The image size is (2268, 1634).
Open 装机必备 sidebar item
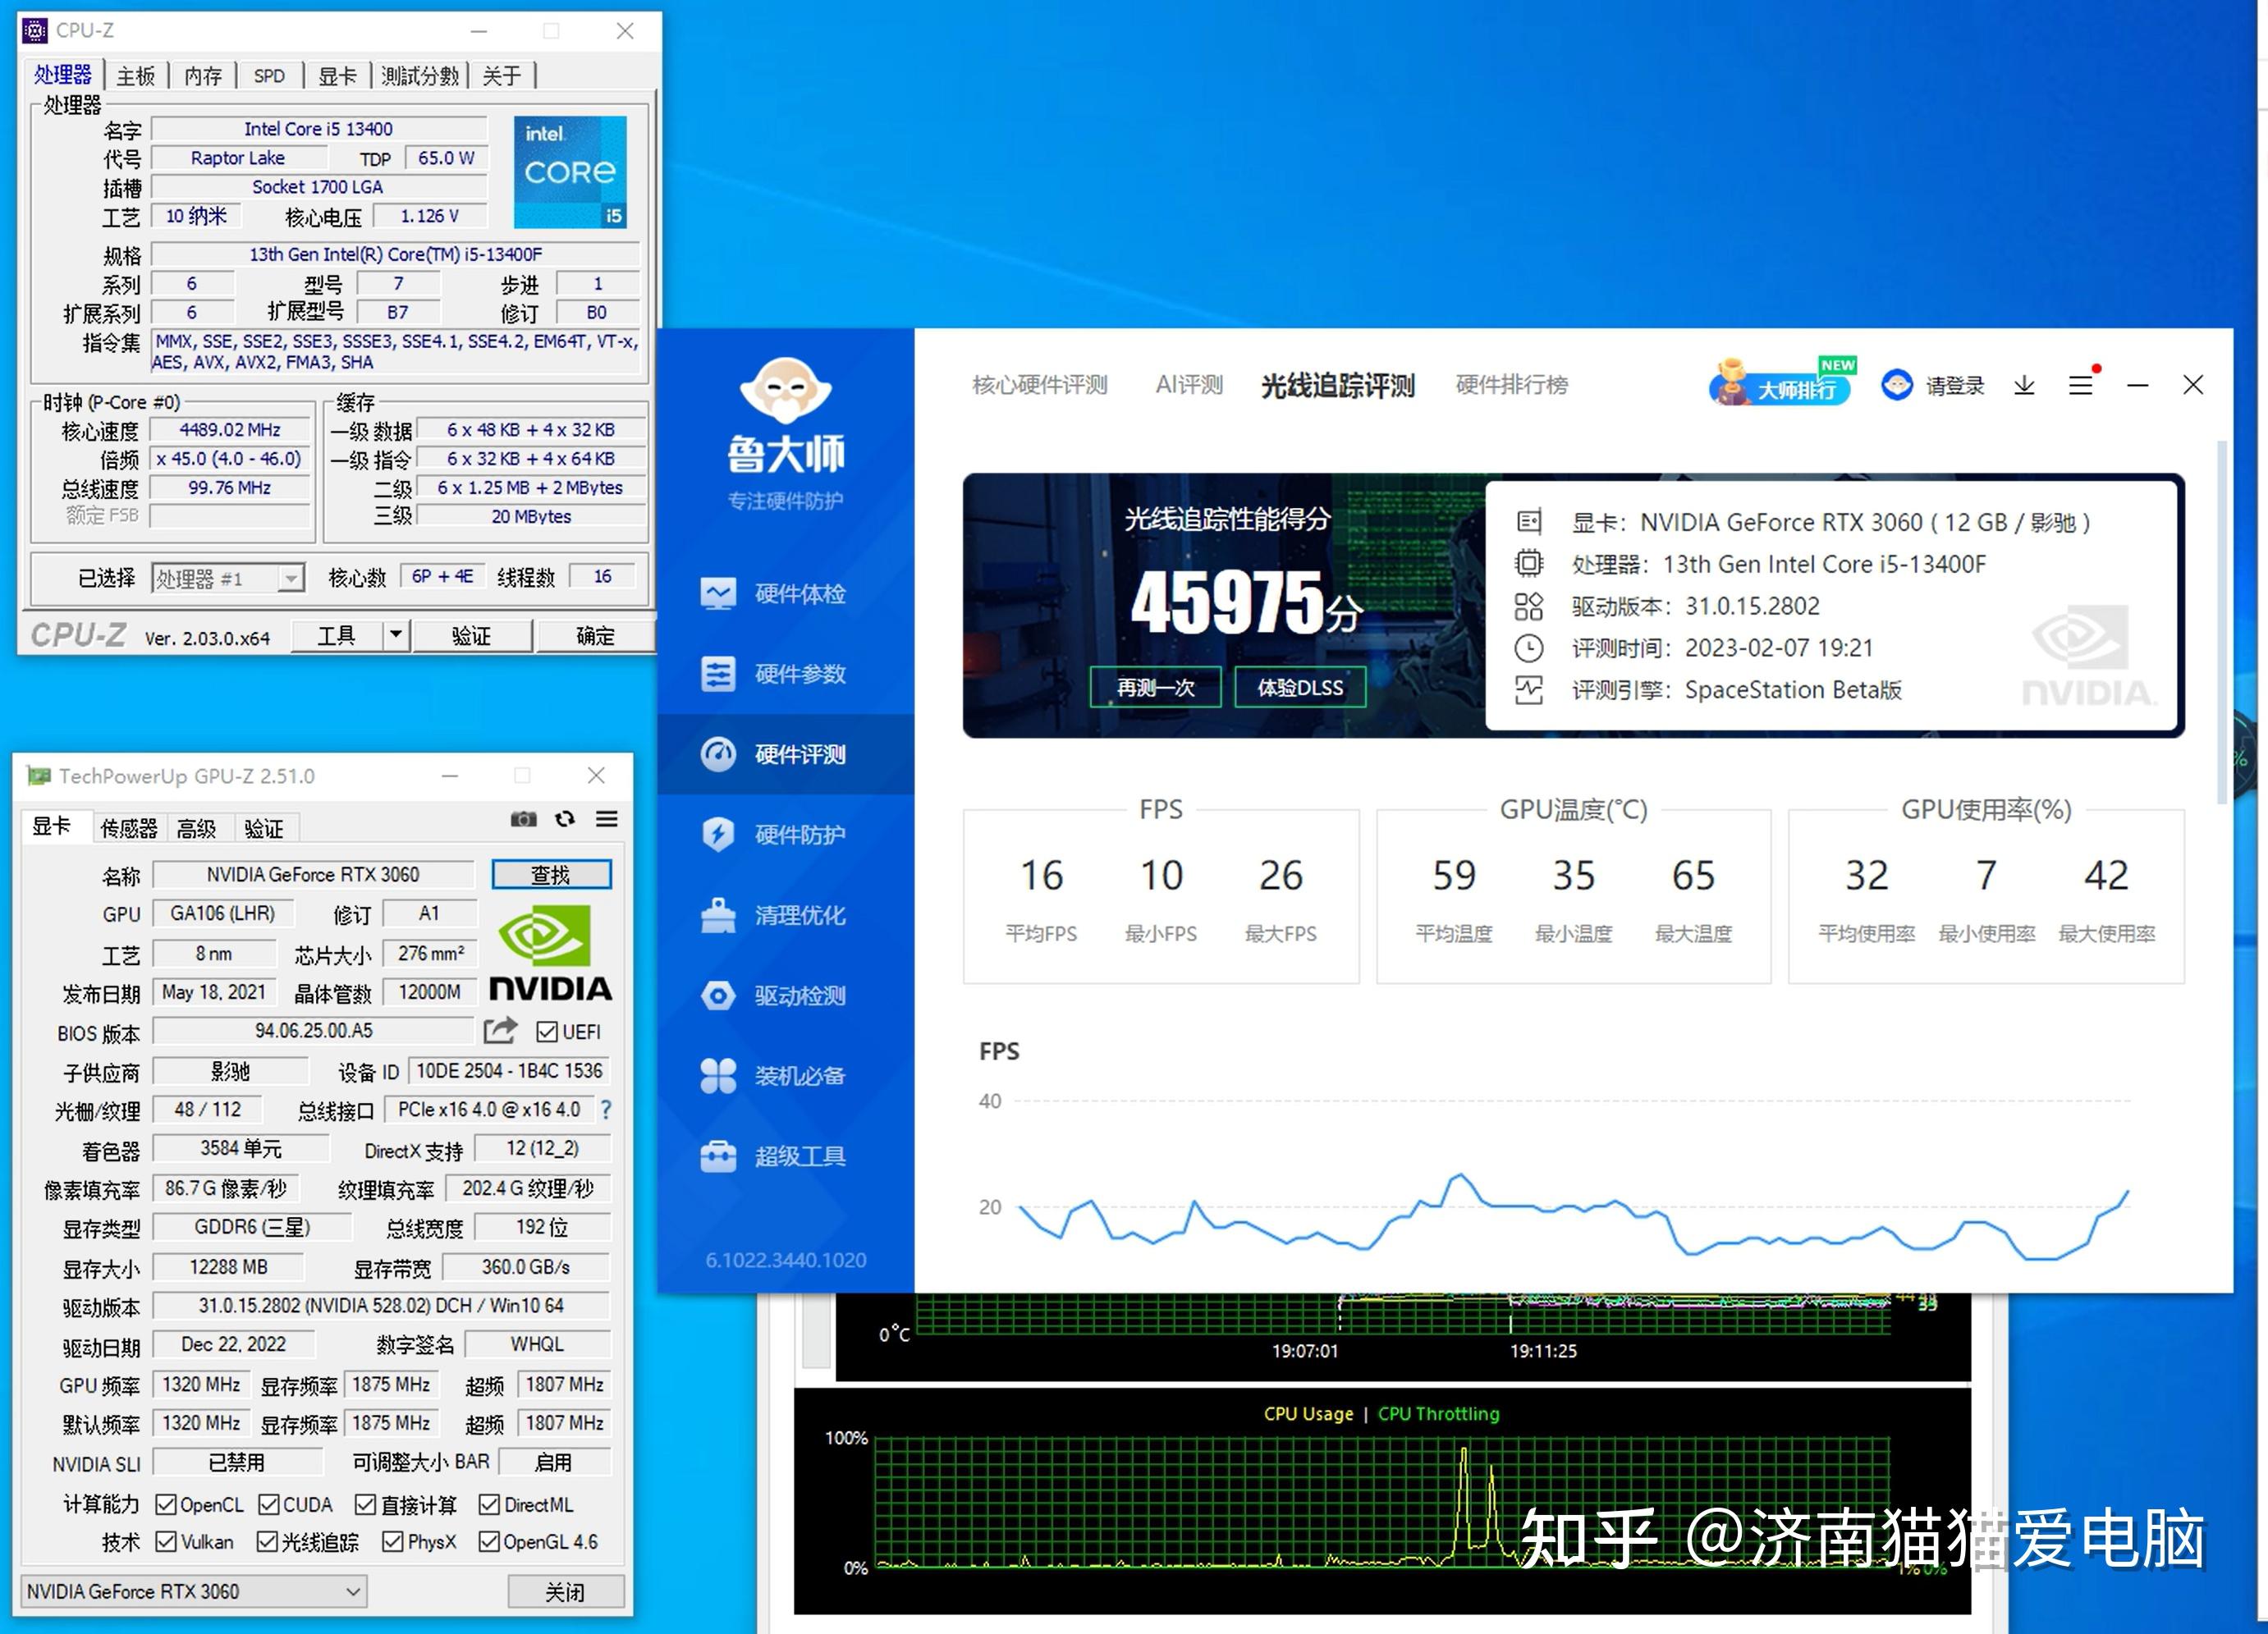786,1076
